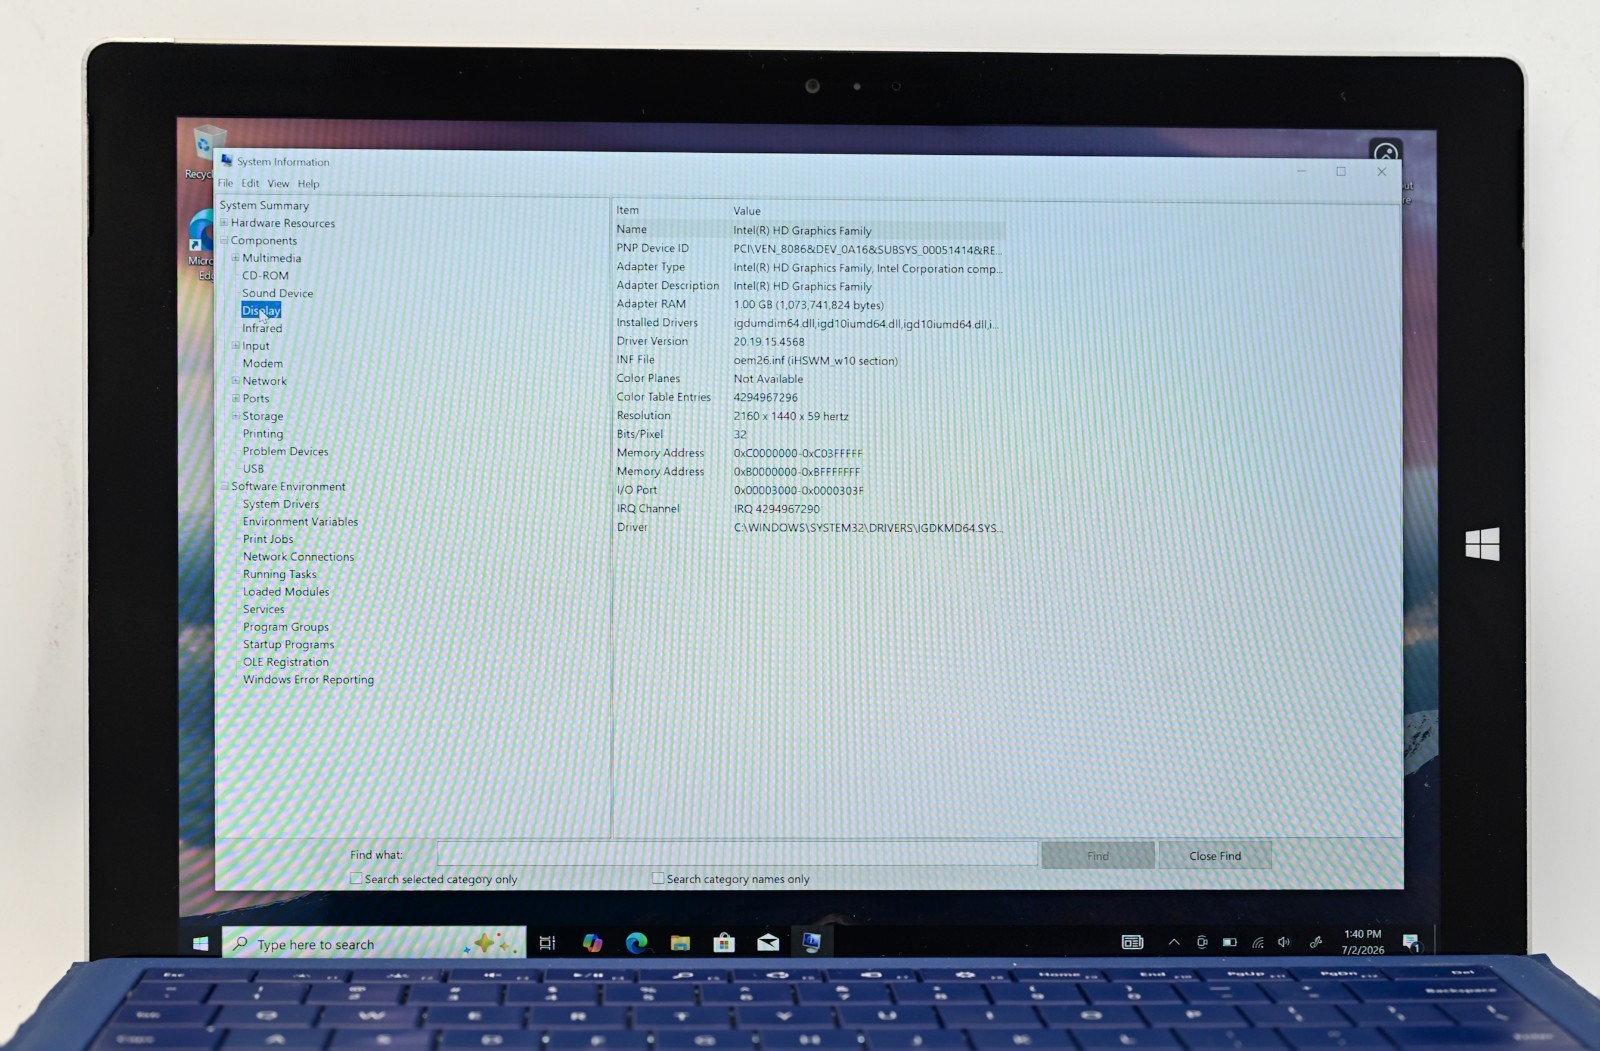Image resolution: width=1600 pixels, height=1051 pixels.
Task: Select Problem Devices in the tree
Action: [x=285, y=451]
